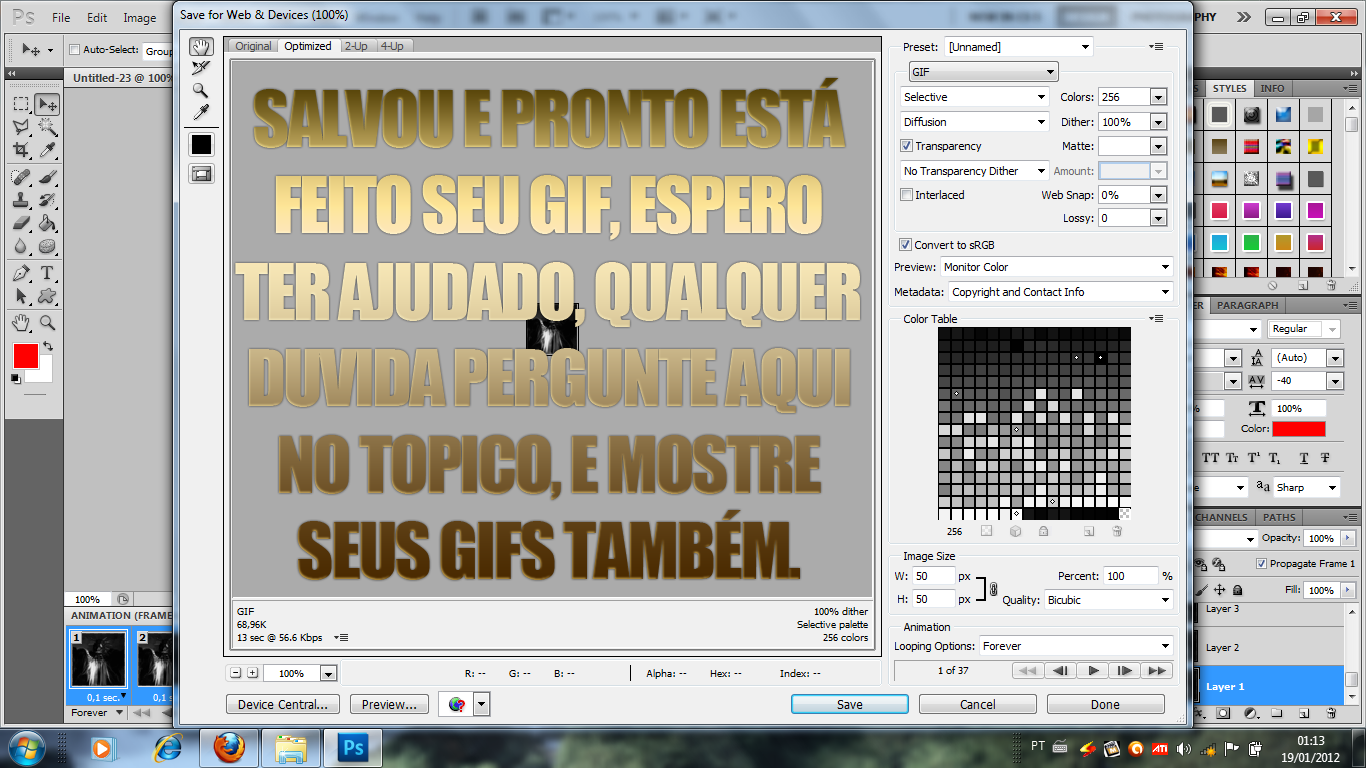Screen dimensions: 1366x768
Task: Play the animation in Save for Web dialog
Action: coord(1093,671)
